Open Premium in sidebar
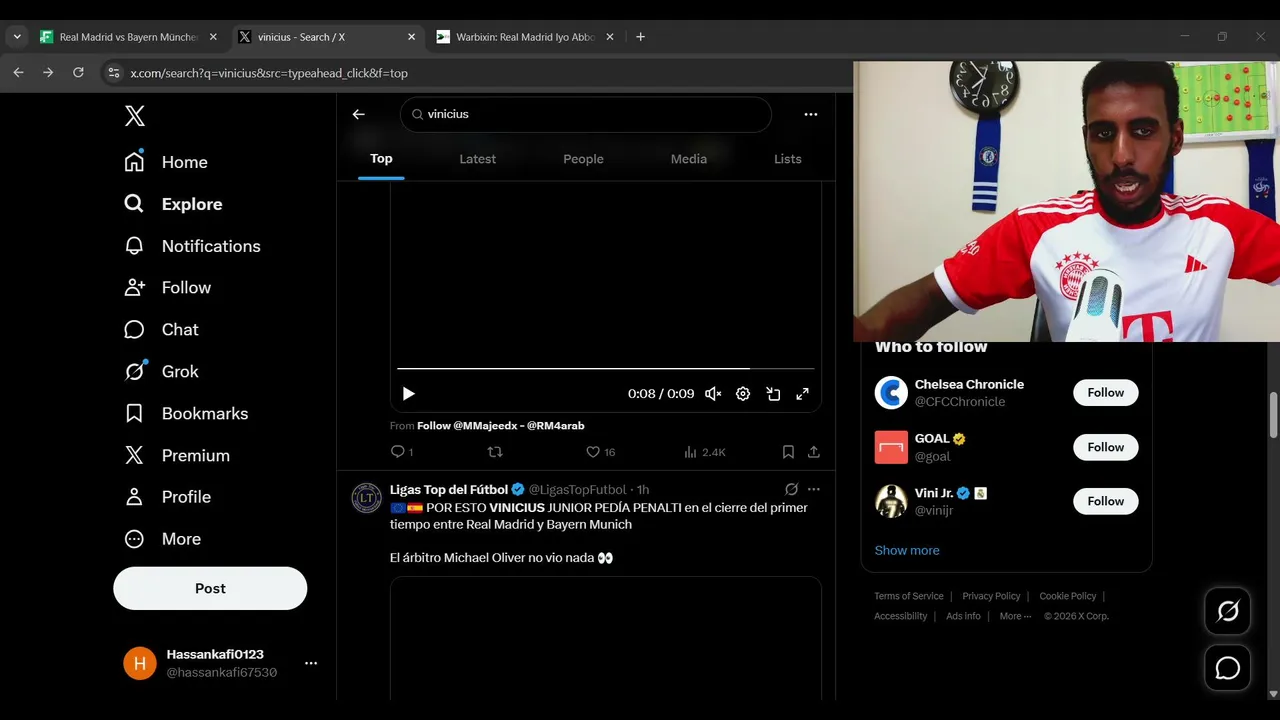The image size is (1280, 720). coord(177,456)
